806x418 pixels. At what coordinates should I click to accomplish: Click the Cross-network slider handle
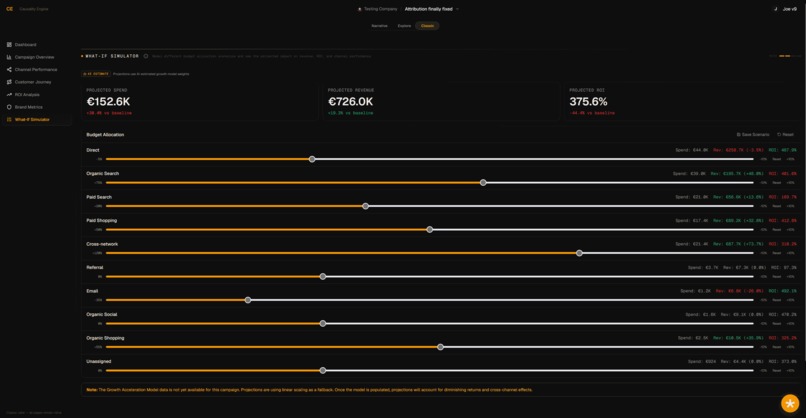579,253
